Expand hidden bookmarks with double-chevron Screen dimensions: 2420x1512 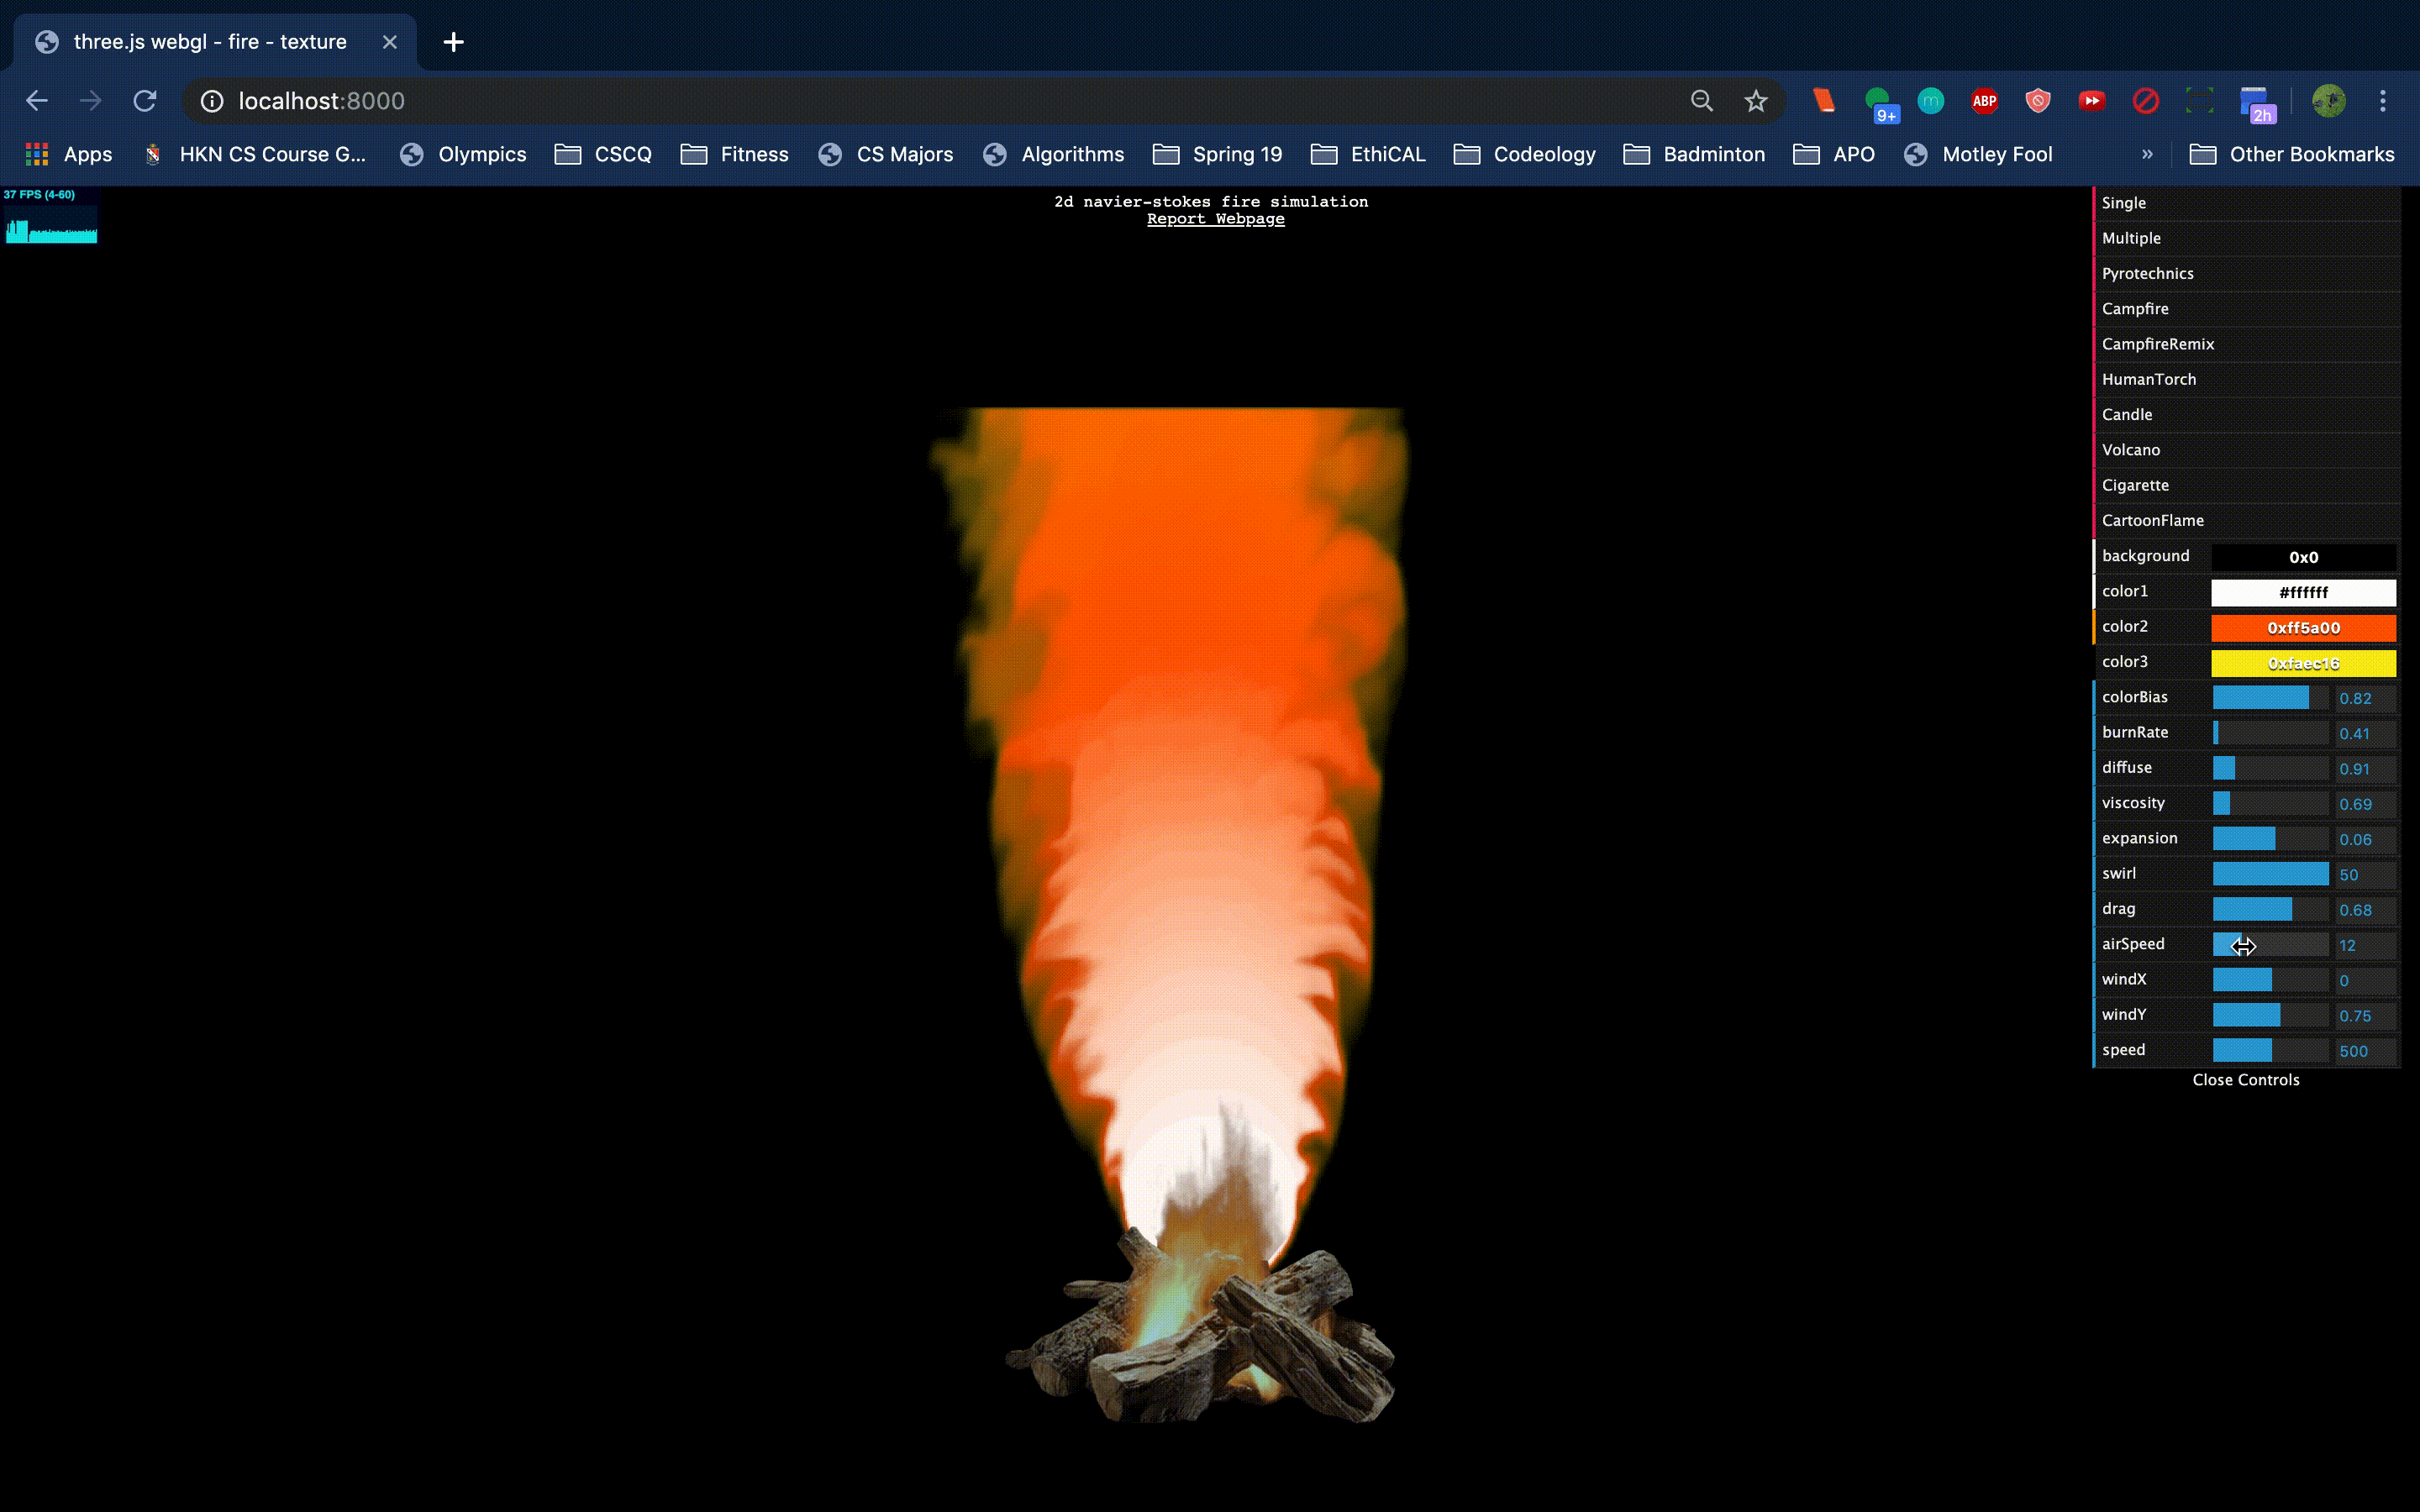tap(2147, 154)
